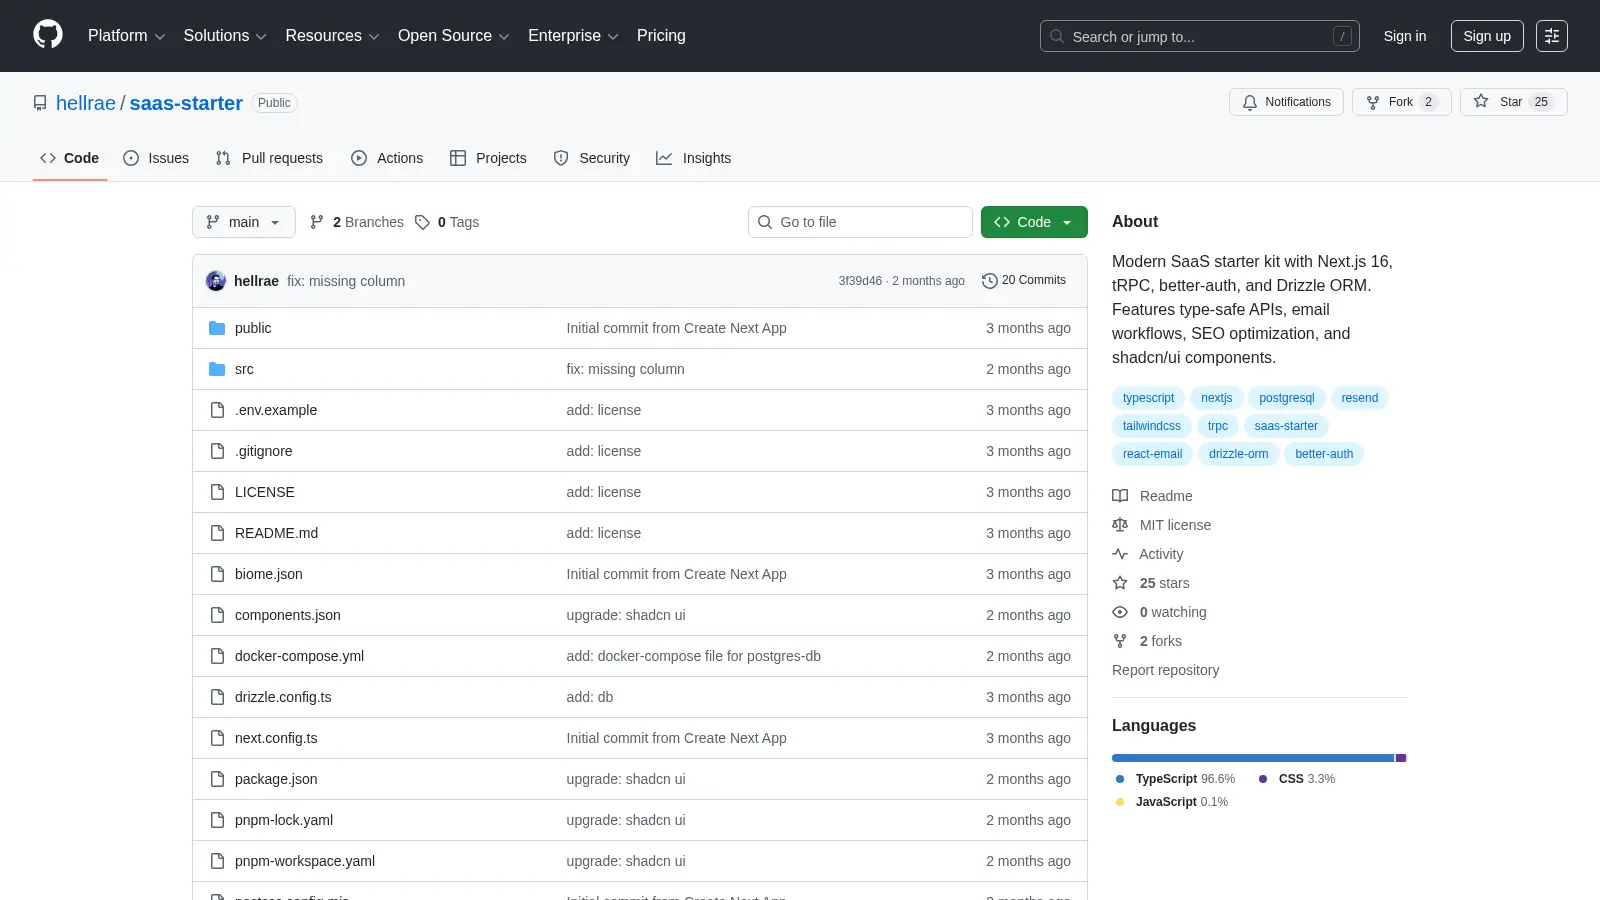Screen dimensions: 1600x900
Task: Switch to the Issues tab
Action: pos(156,158)
